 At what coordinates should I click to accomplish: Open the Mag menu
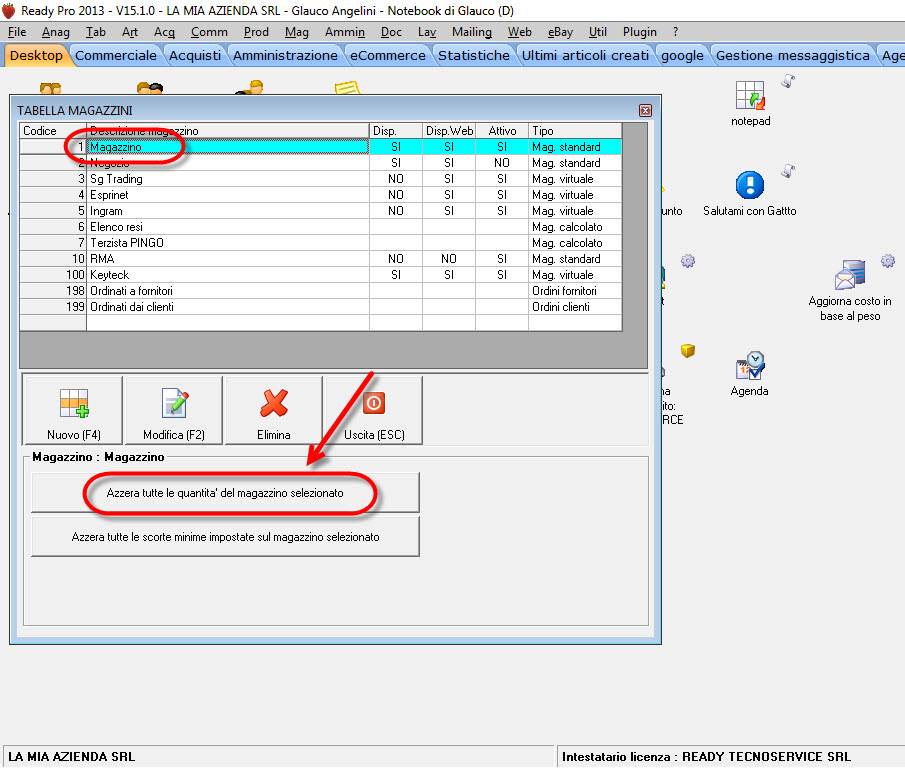tap(297, 32)
